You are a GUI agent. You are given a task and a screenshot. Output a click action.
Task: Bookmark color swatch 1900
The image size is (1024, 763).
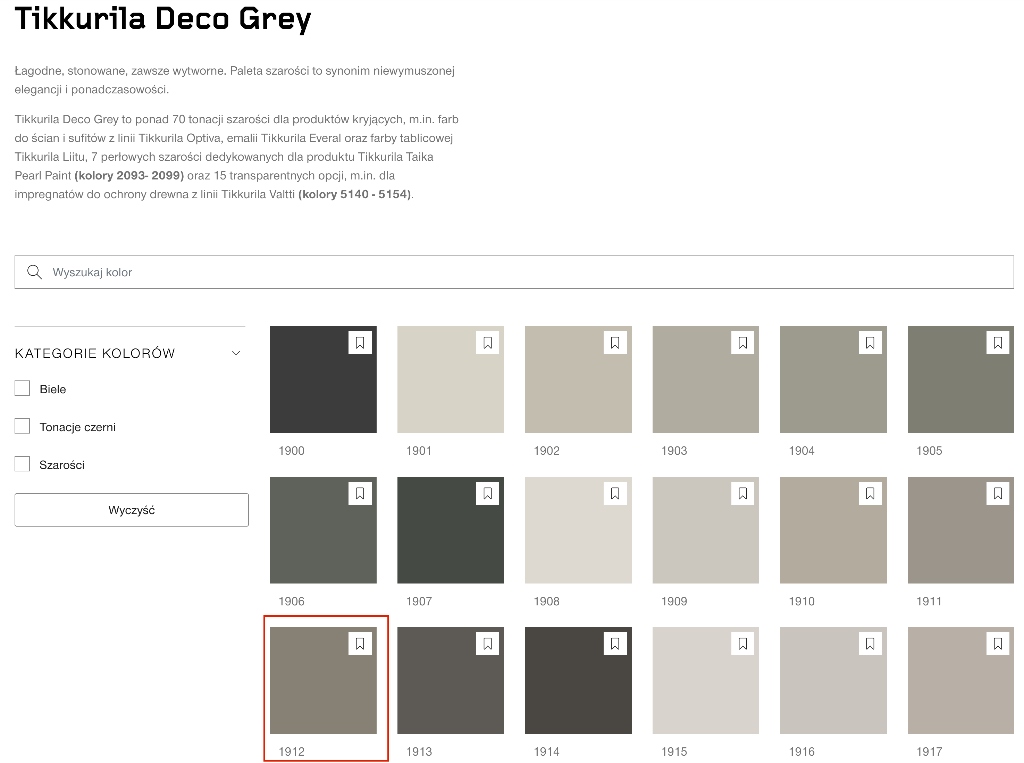(x=360, y=343)
